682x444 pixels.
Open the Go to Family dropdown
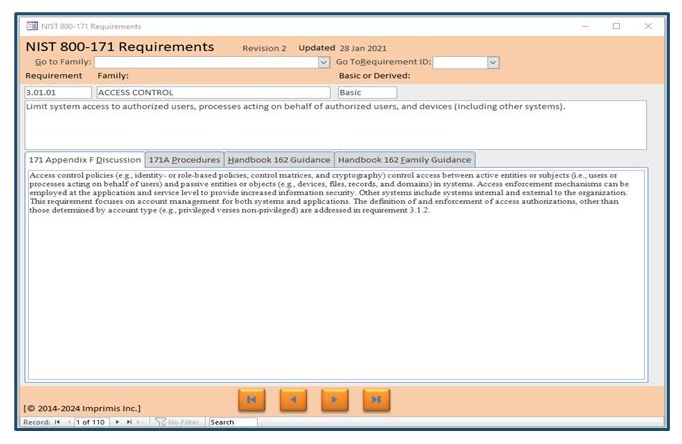pyautogui.click(x=323, y=62)
